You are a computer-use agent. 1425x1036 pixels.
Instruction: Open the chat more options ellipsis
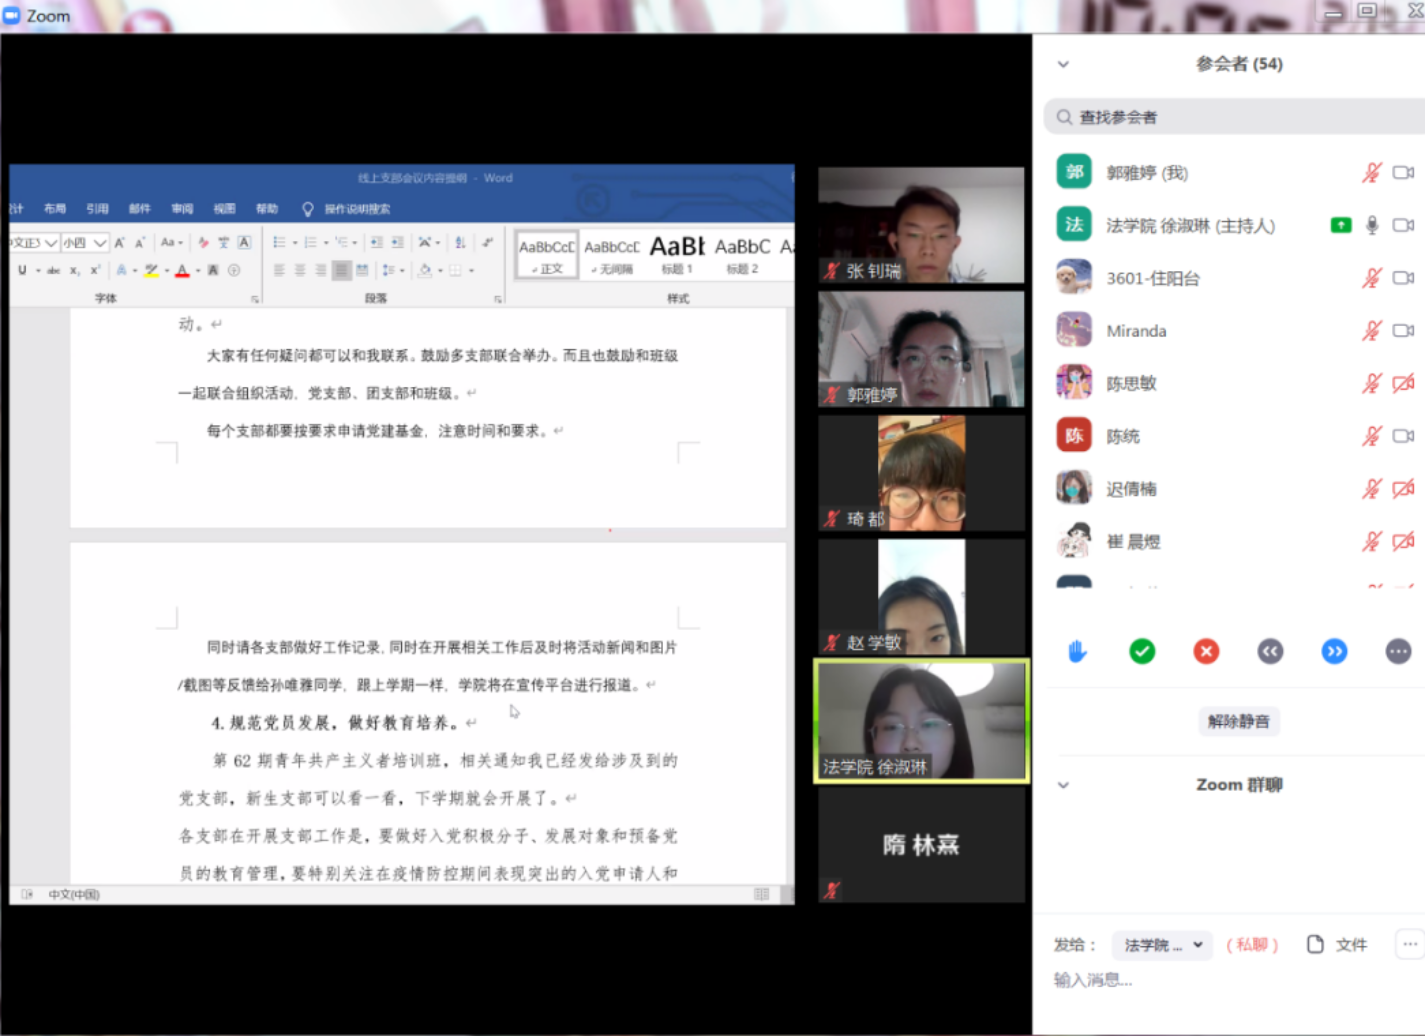(x=1409, y=944)
